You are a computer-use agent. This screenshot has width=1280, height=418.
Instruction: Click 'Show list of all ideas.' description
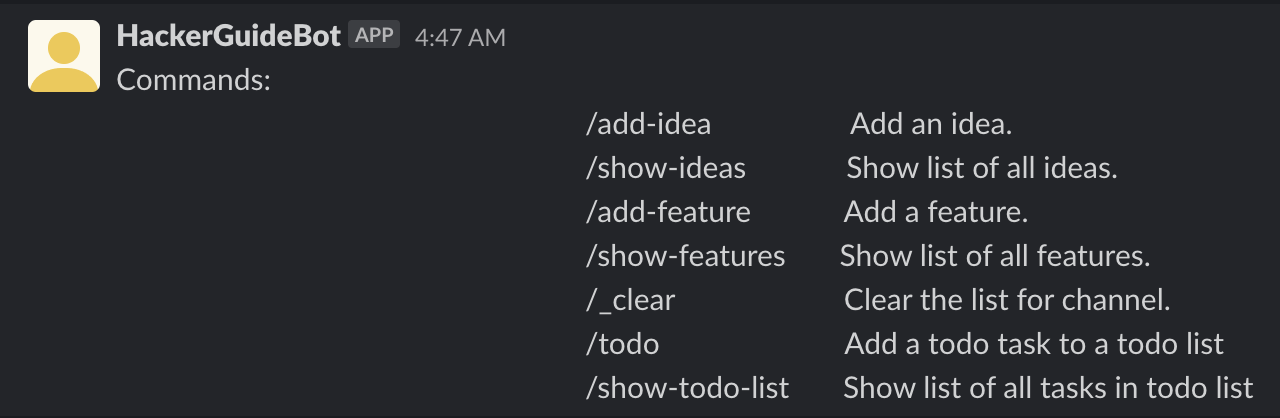(982, 168)
